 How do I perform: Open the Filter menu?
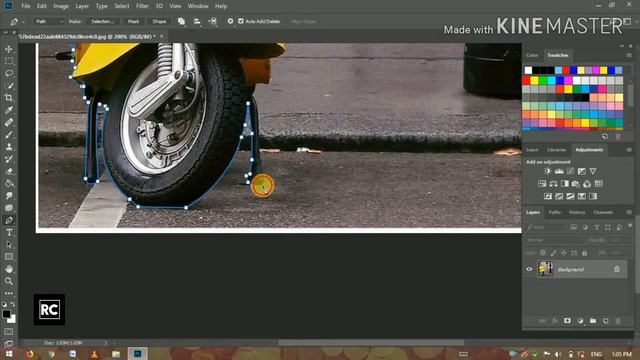point(142,6)
